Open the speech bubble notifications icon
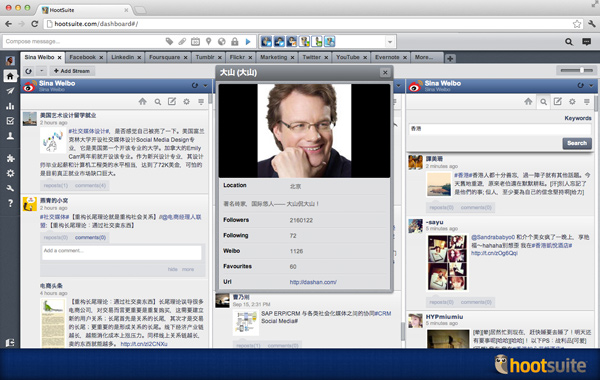 586,41
